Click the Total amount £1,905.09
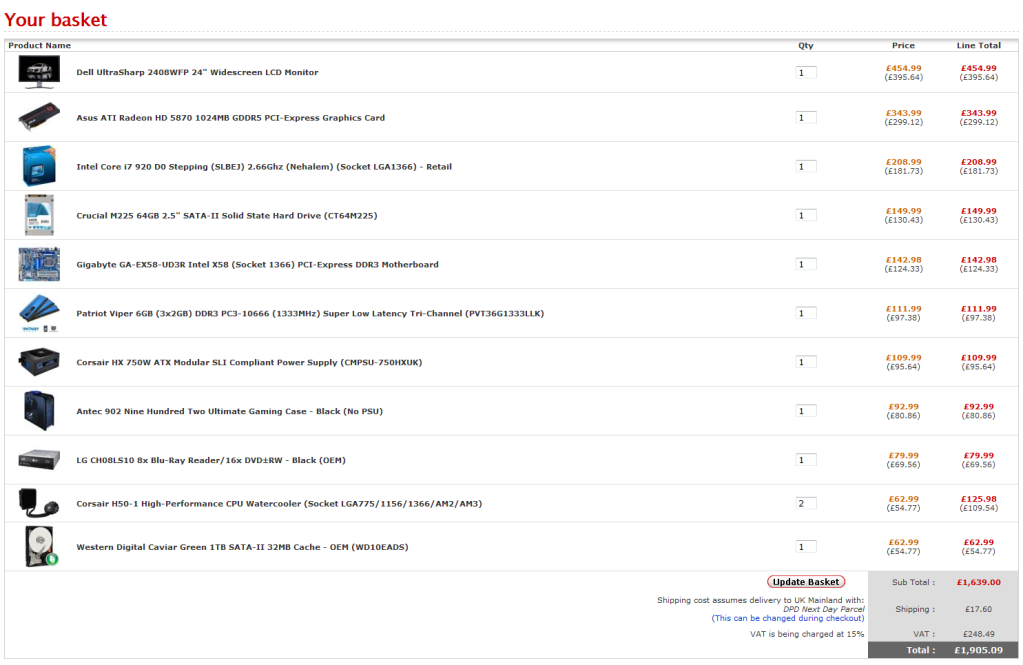 tap(979, 650)
